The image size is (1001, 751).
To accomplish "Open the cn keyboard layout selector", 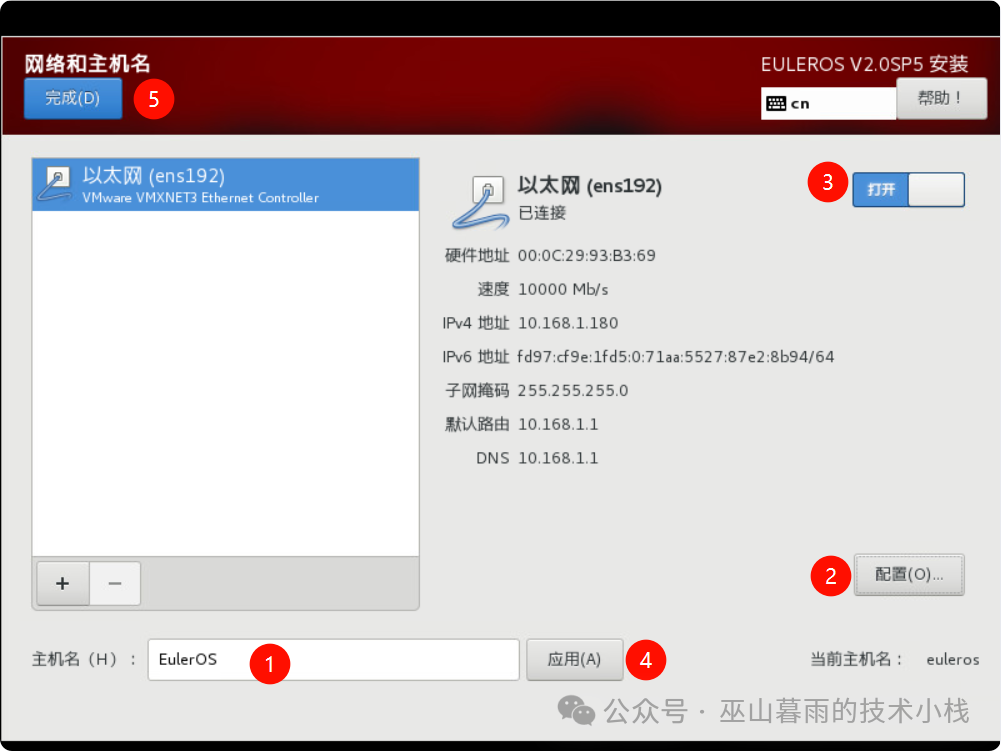I will [828, 103].
